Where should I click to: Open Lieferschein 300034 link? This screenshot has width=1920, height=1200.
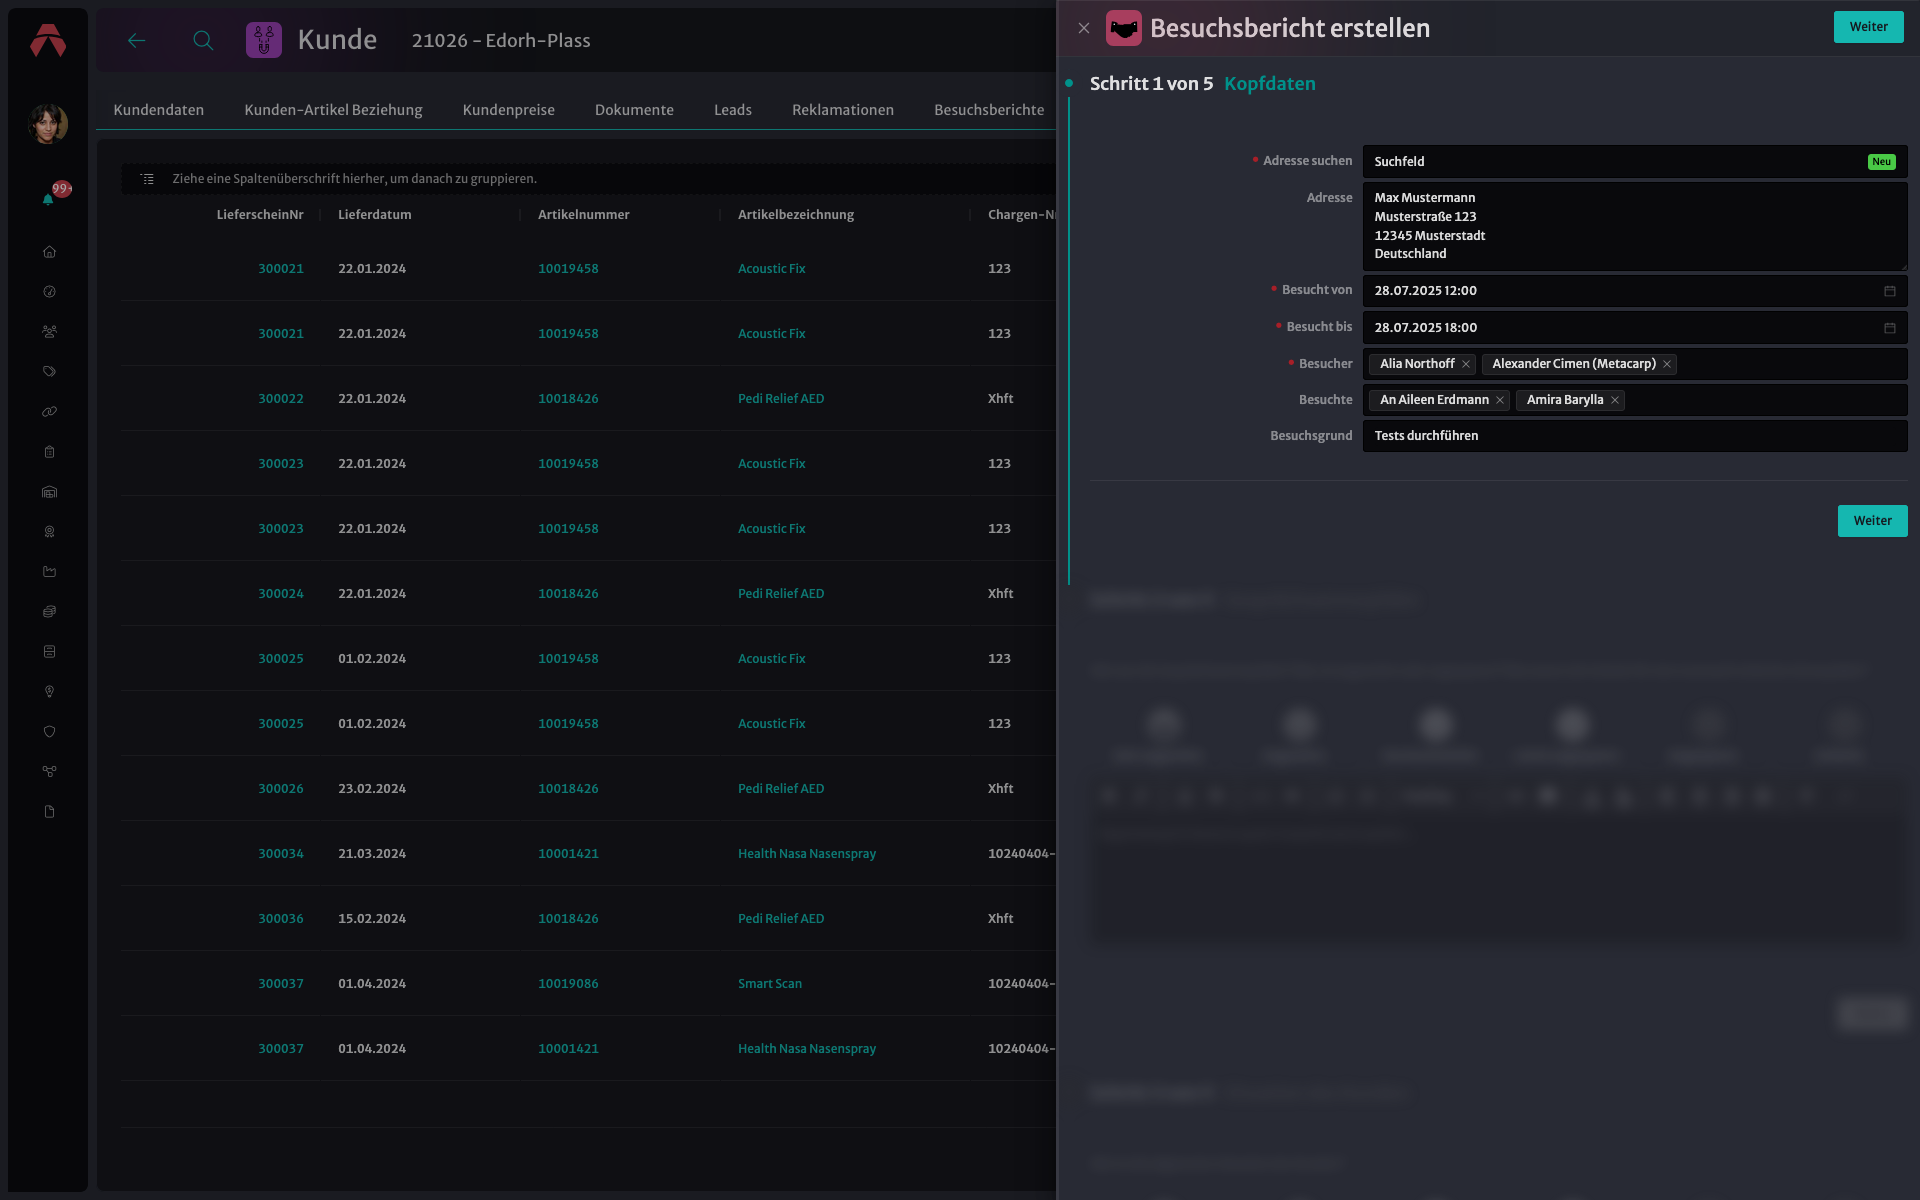281,854
